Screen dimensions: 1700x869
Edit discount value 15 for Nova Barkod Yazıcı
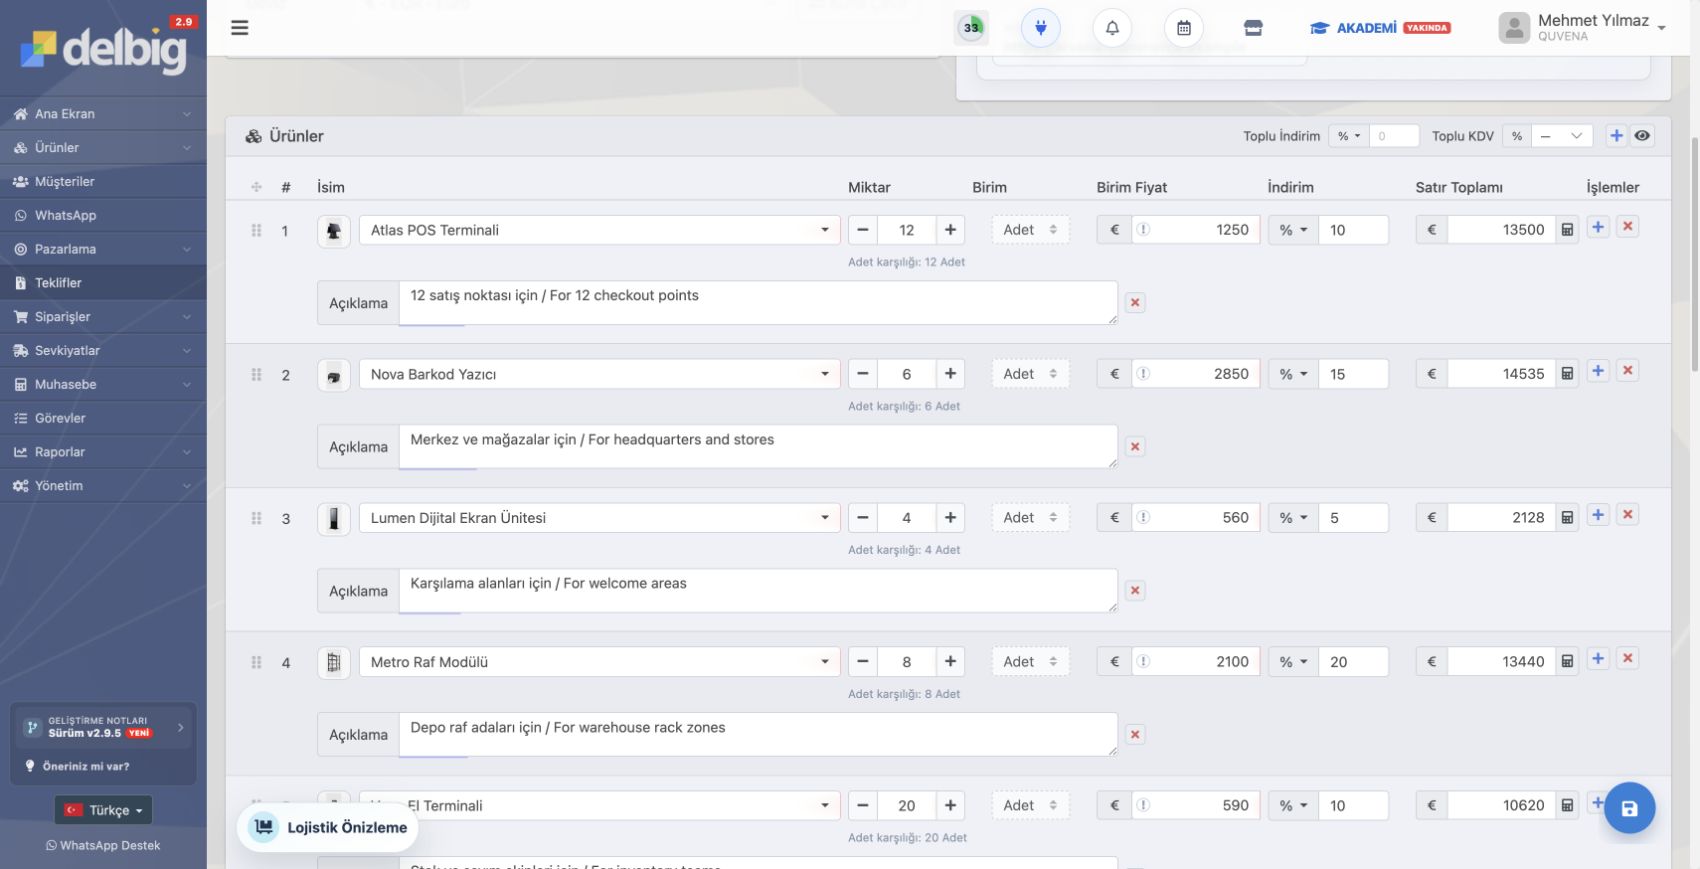coord(1353,374)
